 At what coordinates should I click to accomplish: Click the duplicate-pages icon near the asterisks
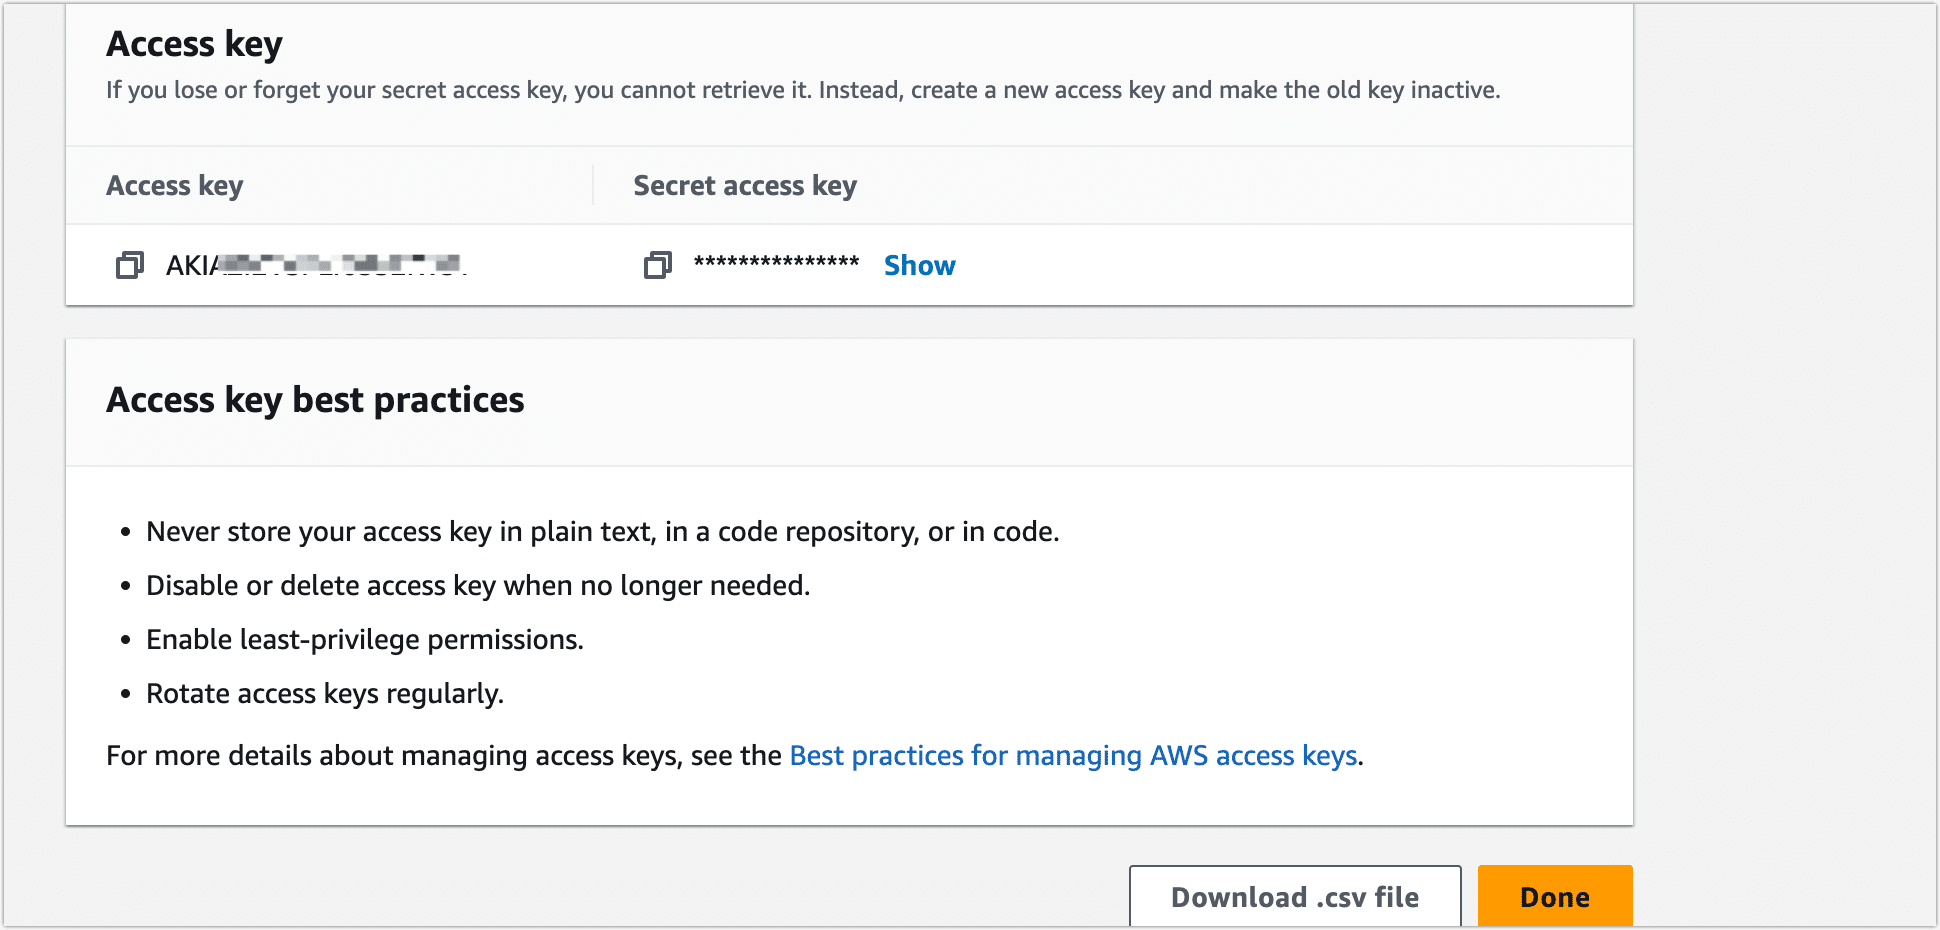click(x=657, y=265)
